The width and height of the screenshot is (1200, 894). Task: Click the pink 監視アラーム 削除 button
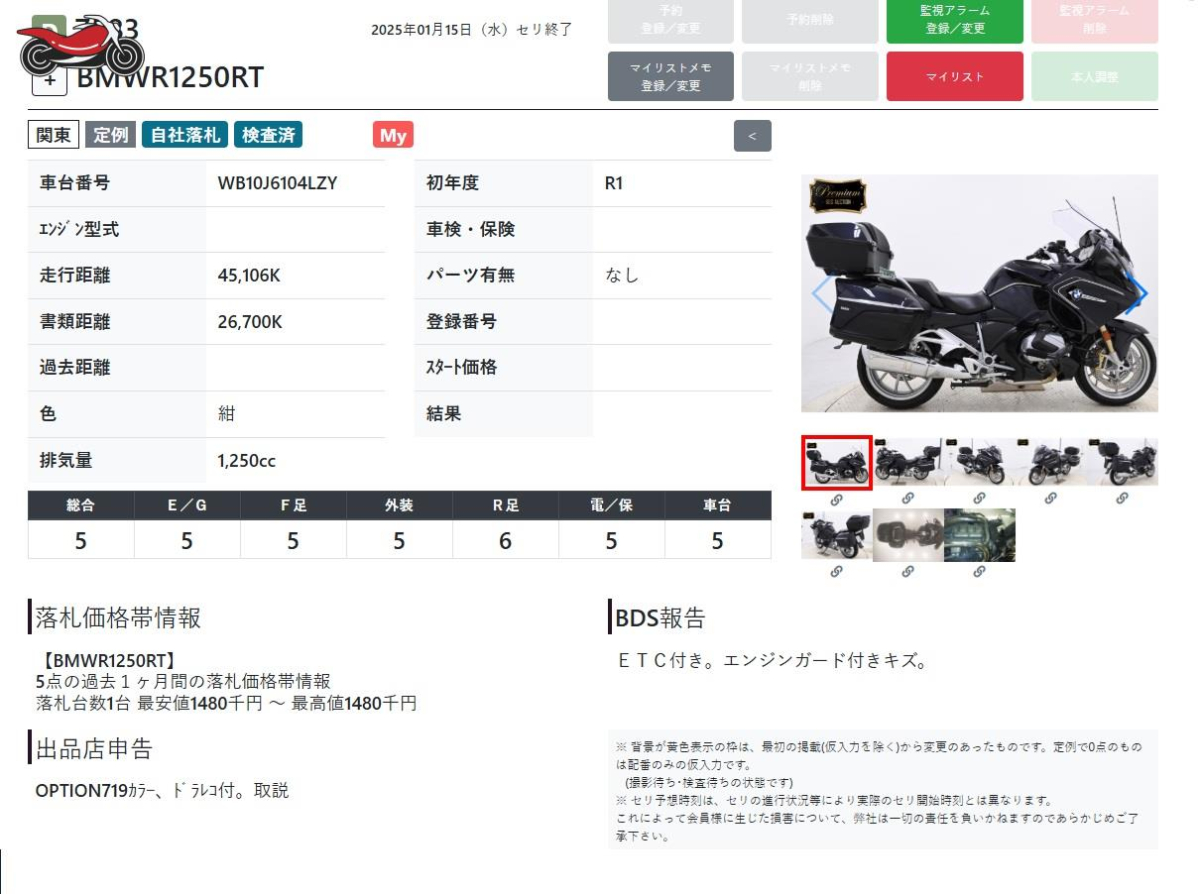pos(1095,20)
